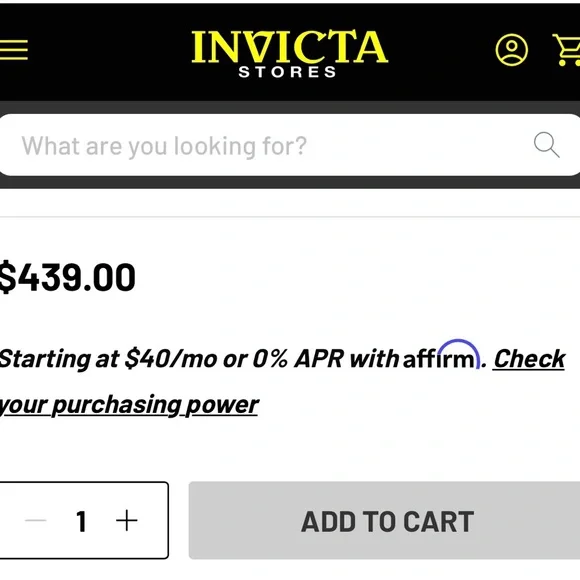Screen dimensions: 580x580
Task: Open the 'your purchasing power' link
Action: 129,405
